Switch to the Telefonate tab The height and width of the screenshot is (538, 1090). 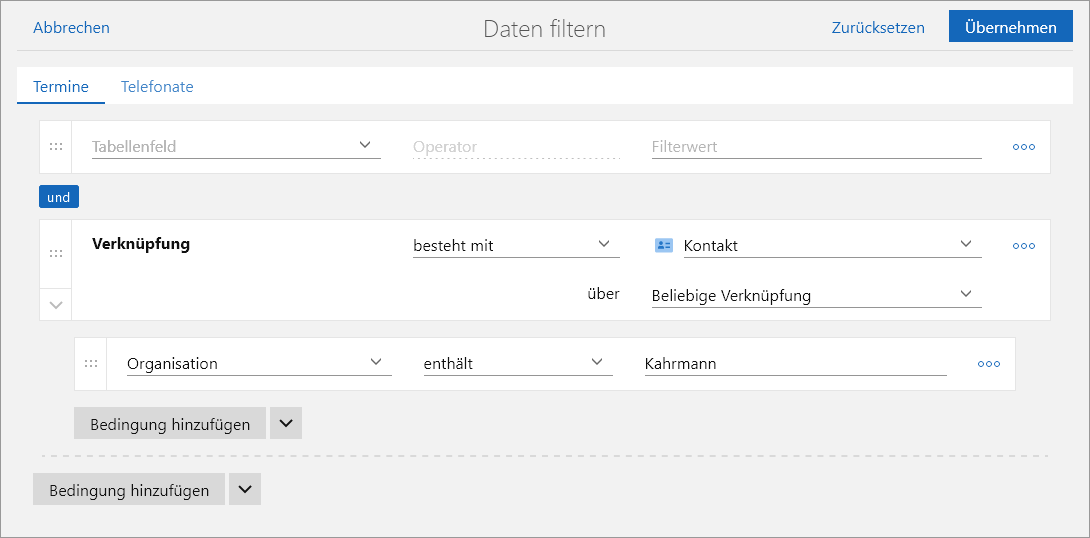click(157, 87)
